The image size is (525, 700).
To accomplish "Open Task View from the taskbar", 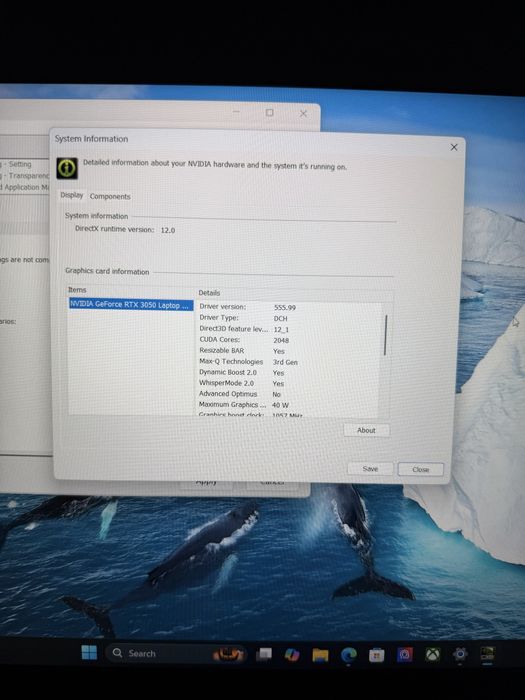I will tap(264, 654).
